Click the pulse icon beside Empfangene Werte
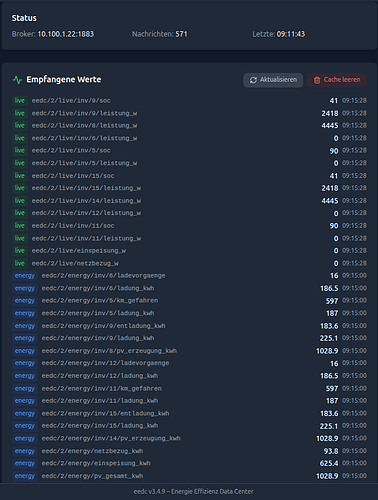This screenshot has height=500, width=378. (17, 80)
